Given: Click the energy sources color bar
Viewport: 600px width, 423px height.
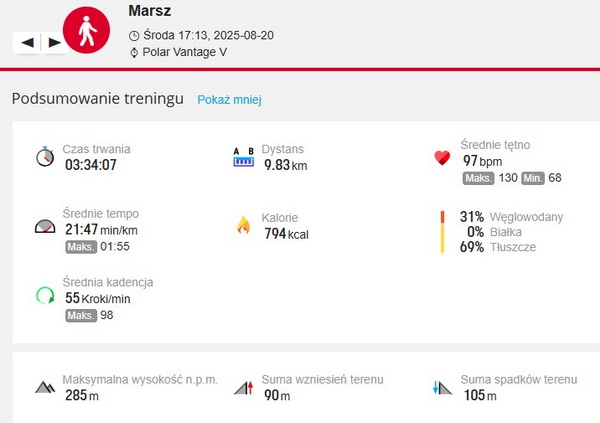Looking at the screenshot, I should click(441, 231).
